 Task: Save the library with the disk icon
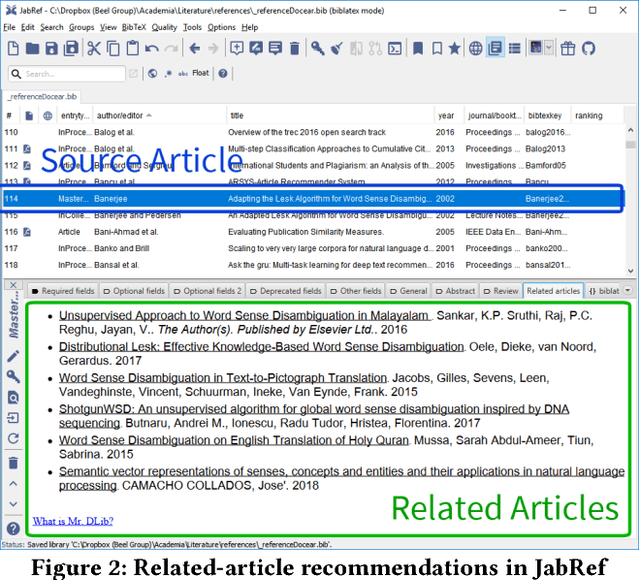[x=51, y=49]
